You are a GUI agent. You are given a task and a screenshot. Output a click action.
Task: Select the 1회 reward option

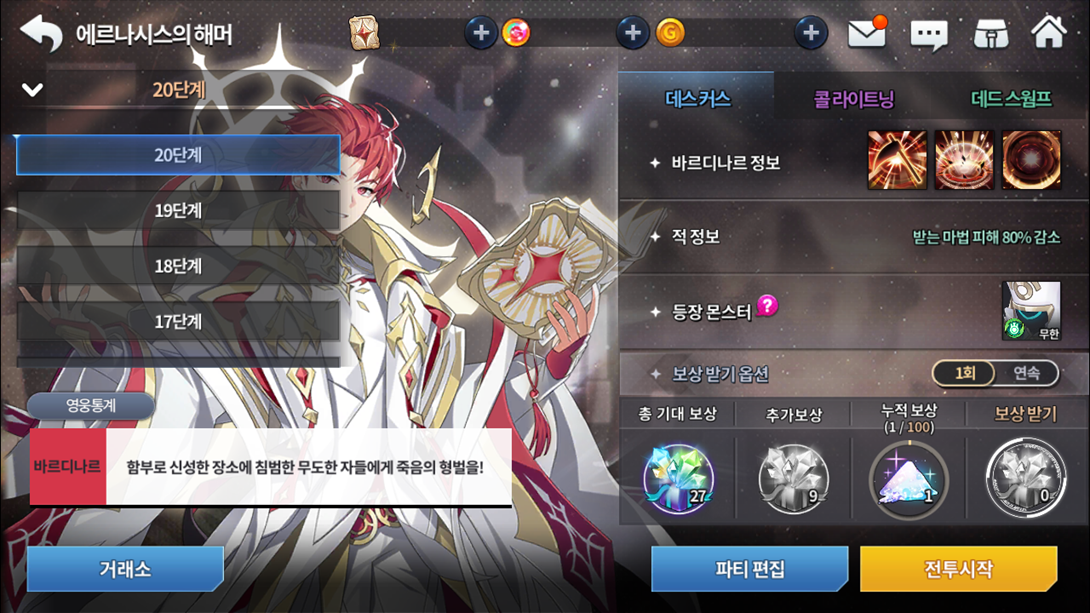click(x=965, y=373)
